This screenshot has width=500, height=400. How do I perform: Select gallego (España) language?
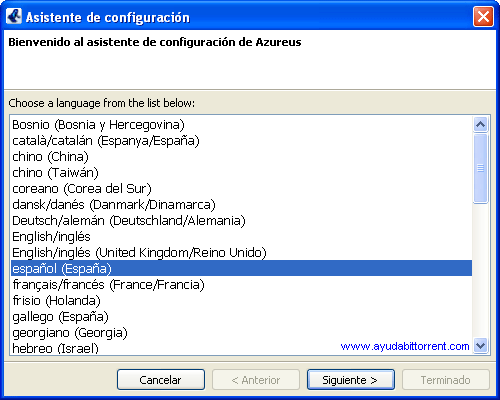point(241,317)
